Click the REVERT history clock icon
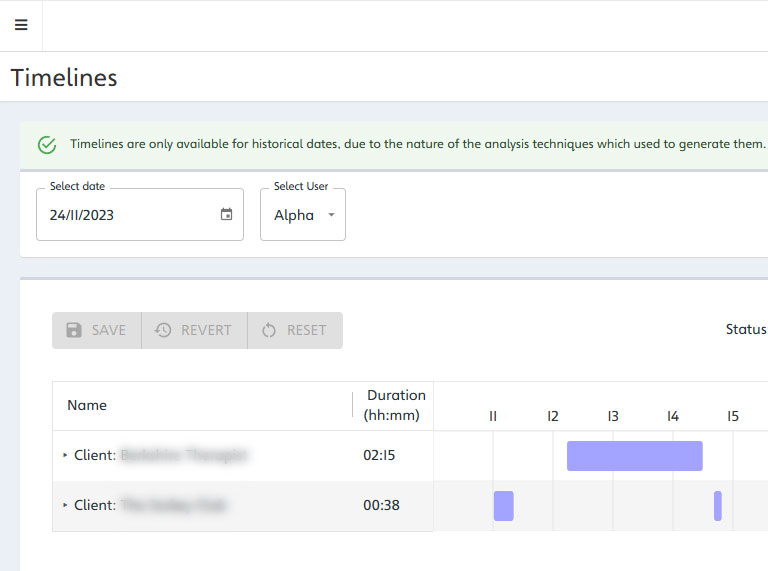768x571 pixels. coord(163,330)
